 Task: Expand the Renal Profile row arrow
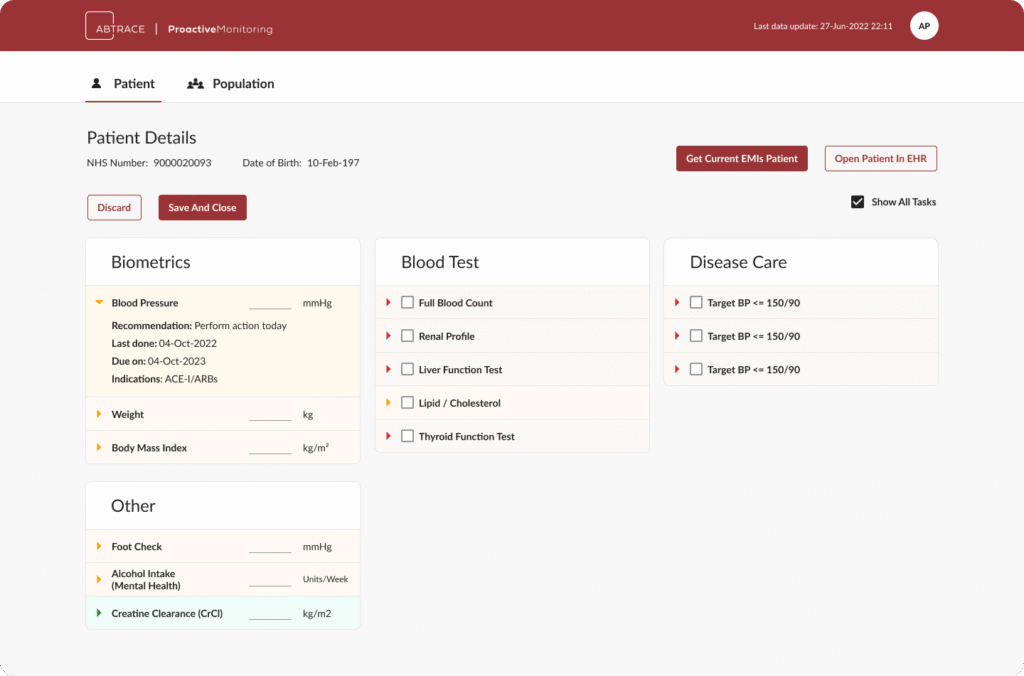[388, 336]
